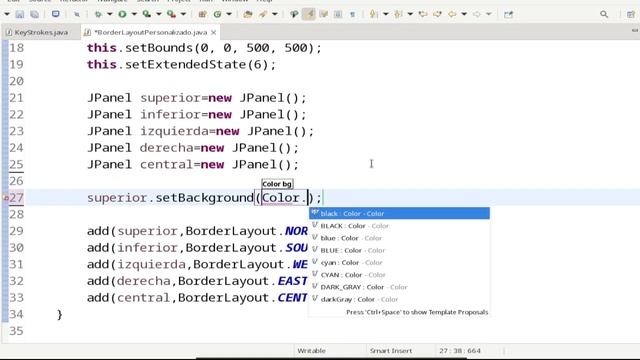
Task: Expand the Debug dropdown arrow
Action: (x=109, y=14)
